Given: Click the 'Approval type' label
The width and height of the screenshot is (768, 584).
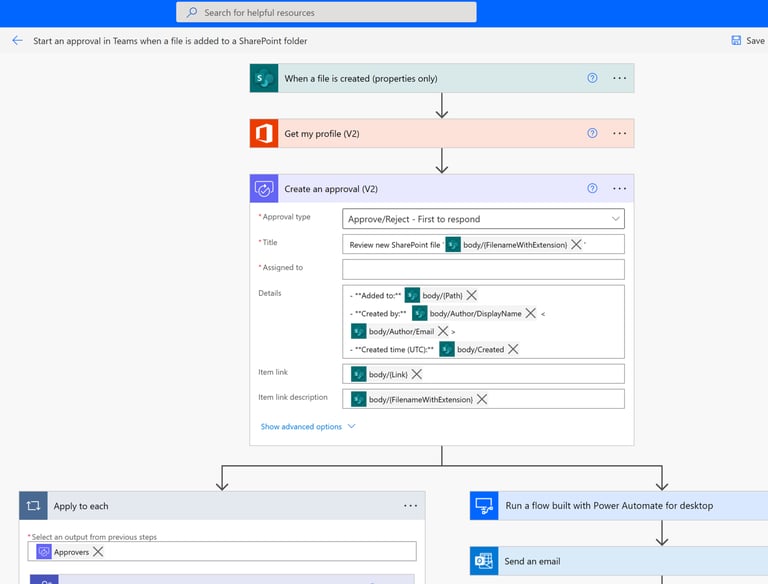Looking at the screenshot, I should pos(286,217).
